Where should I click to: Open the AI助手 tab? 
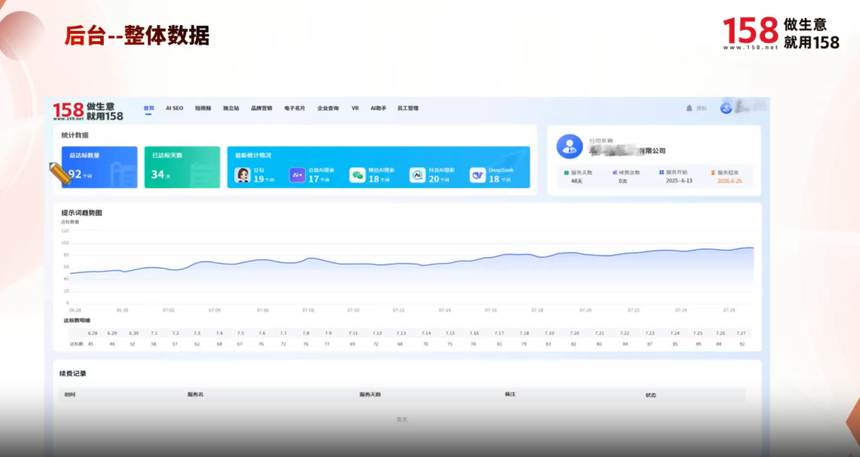(x=378, y=109)
